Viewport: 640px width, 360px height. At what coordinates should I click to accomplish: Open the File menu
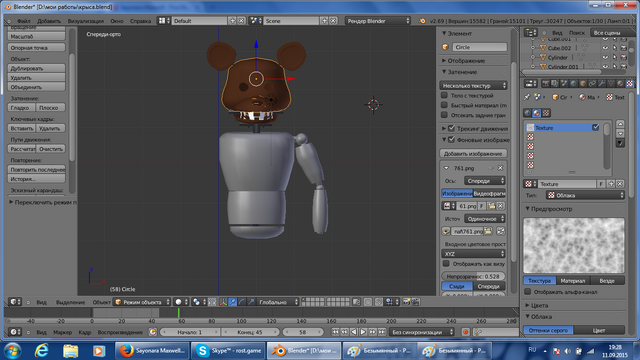pos(24,21)
